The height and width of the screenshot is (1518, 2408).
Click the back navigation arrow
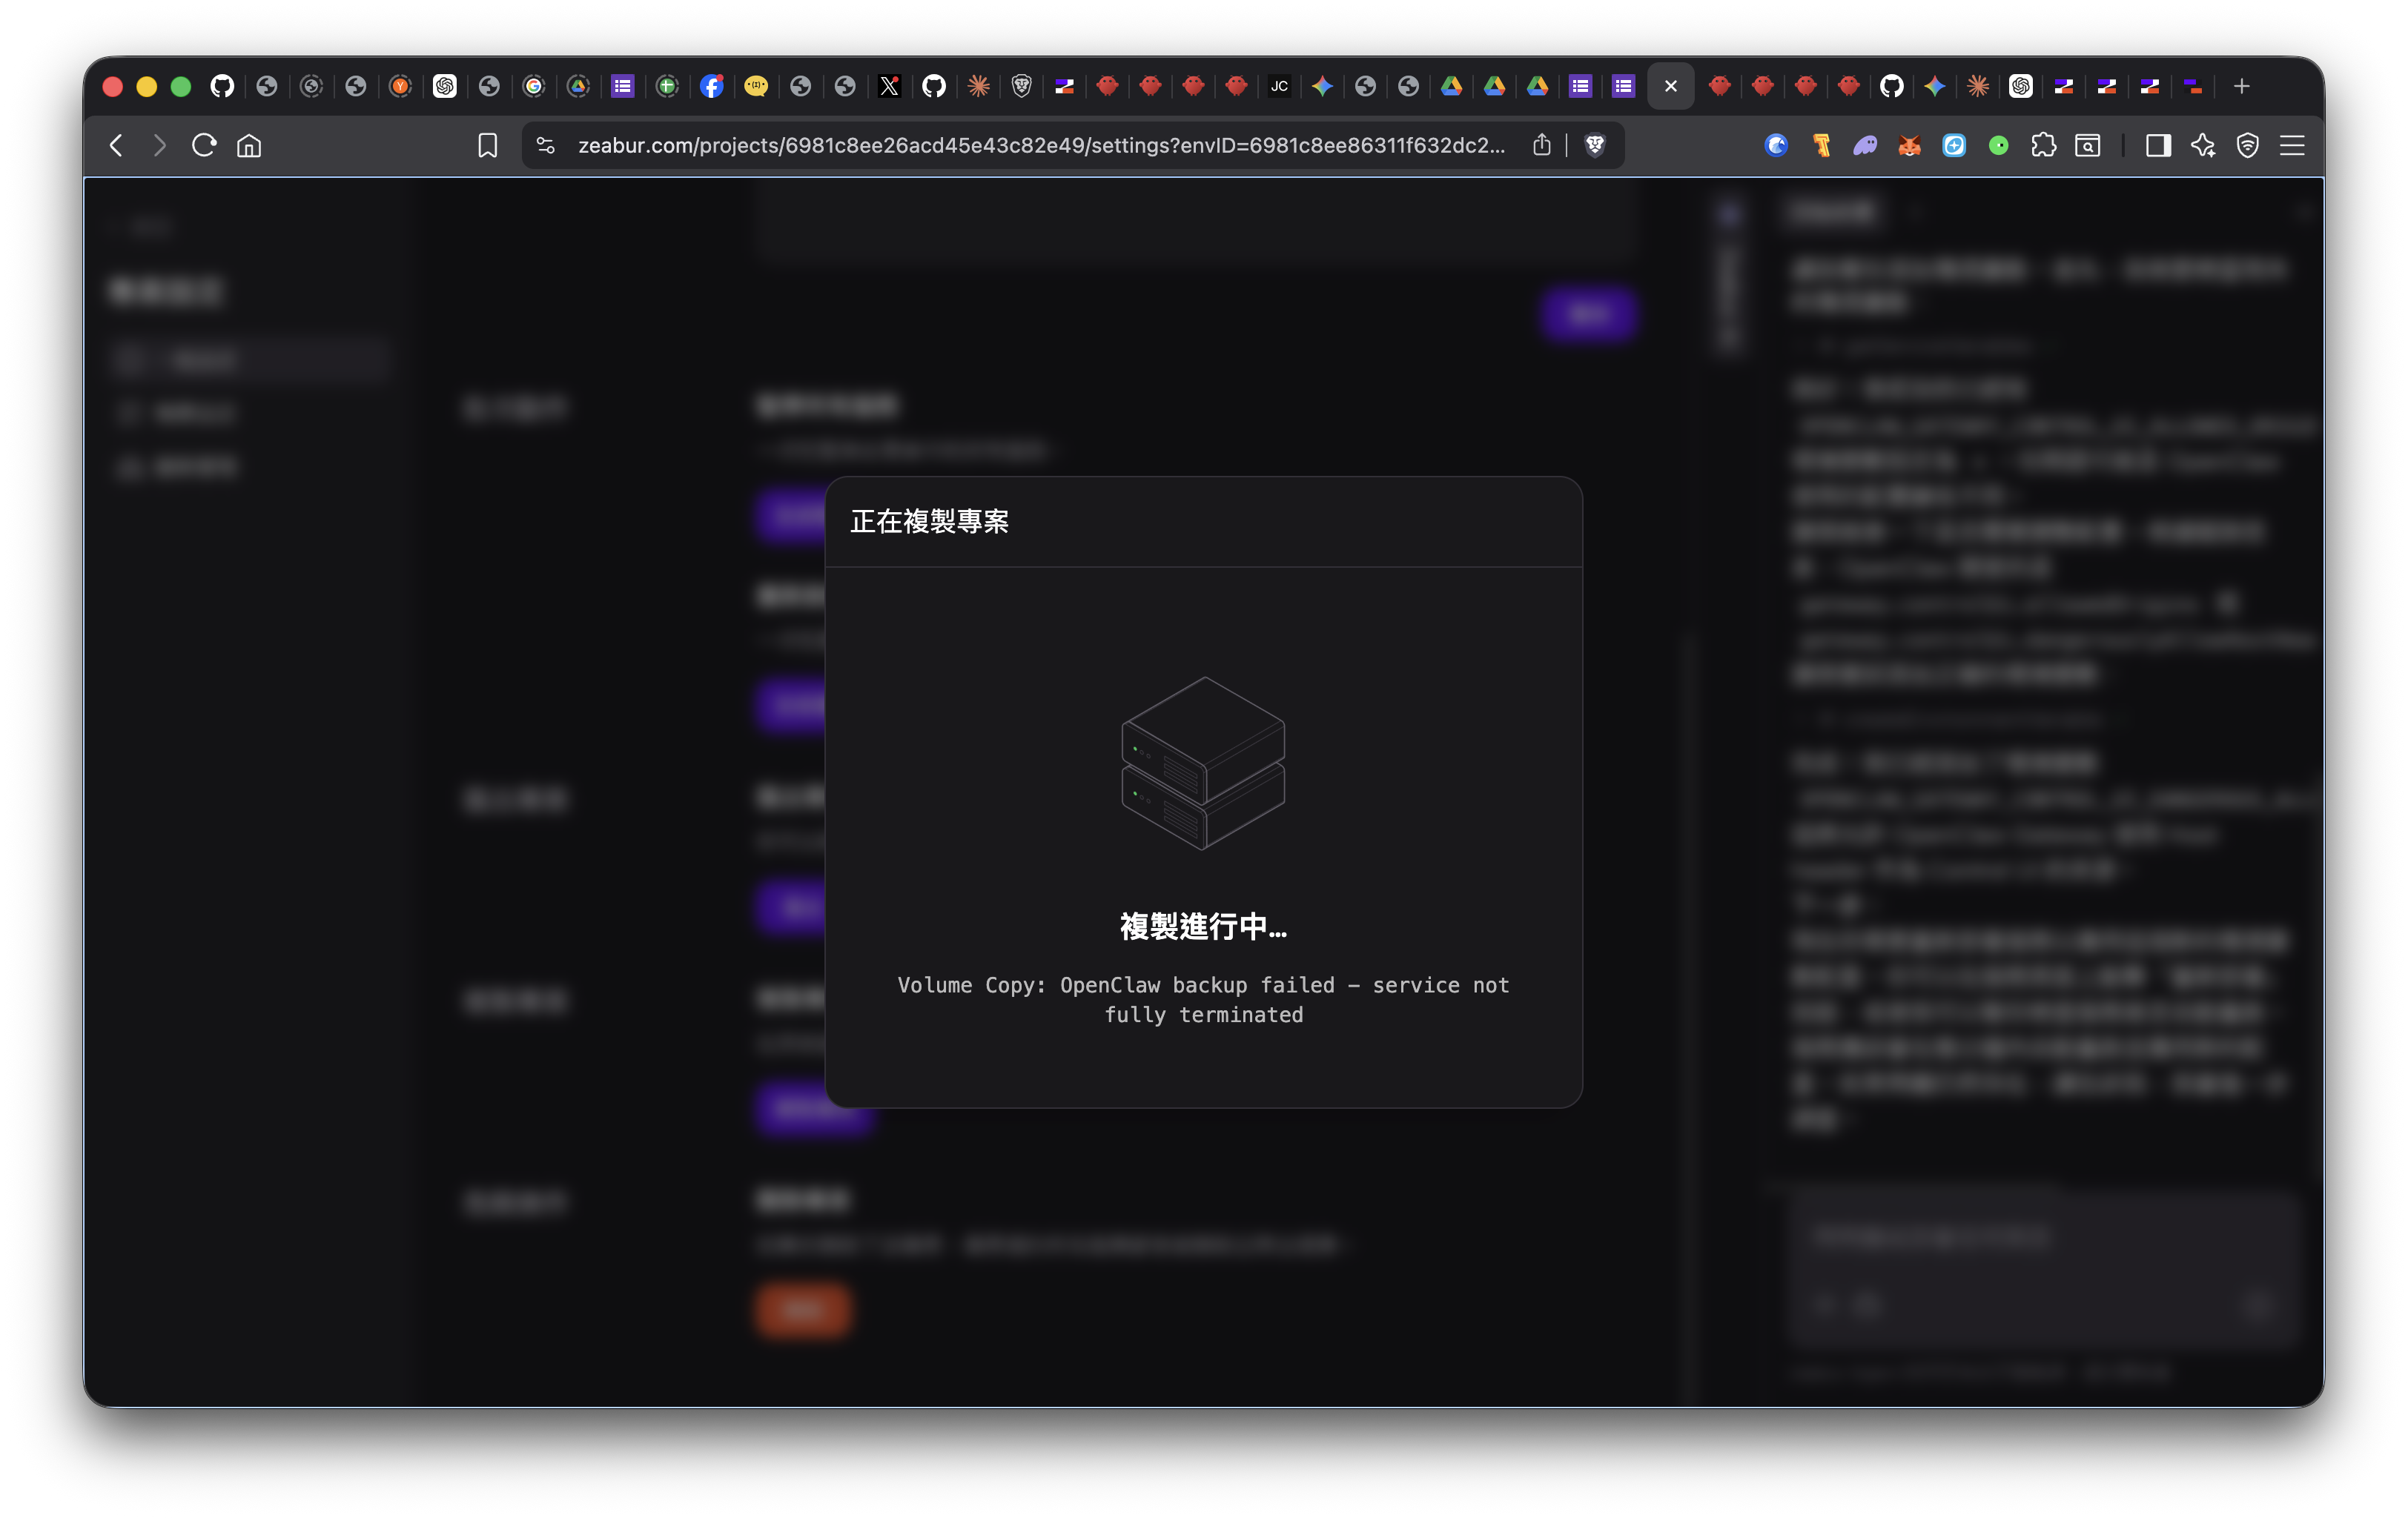click(x=116, y=145)
